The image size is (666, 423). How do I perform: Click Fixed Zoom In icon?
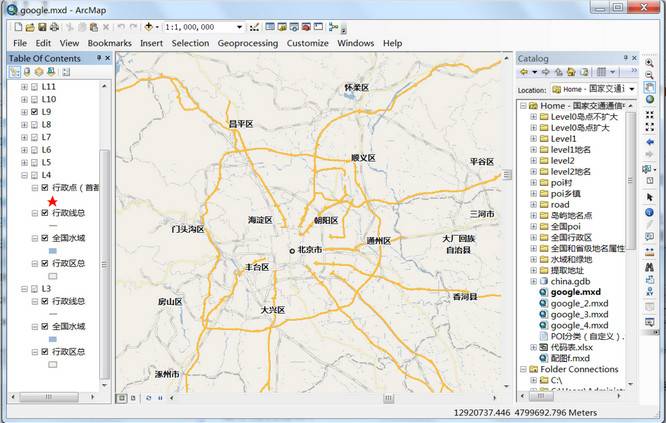[x=649, y=115]
